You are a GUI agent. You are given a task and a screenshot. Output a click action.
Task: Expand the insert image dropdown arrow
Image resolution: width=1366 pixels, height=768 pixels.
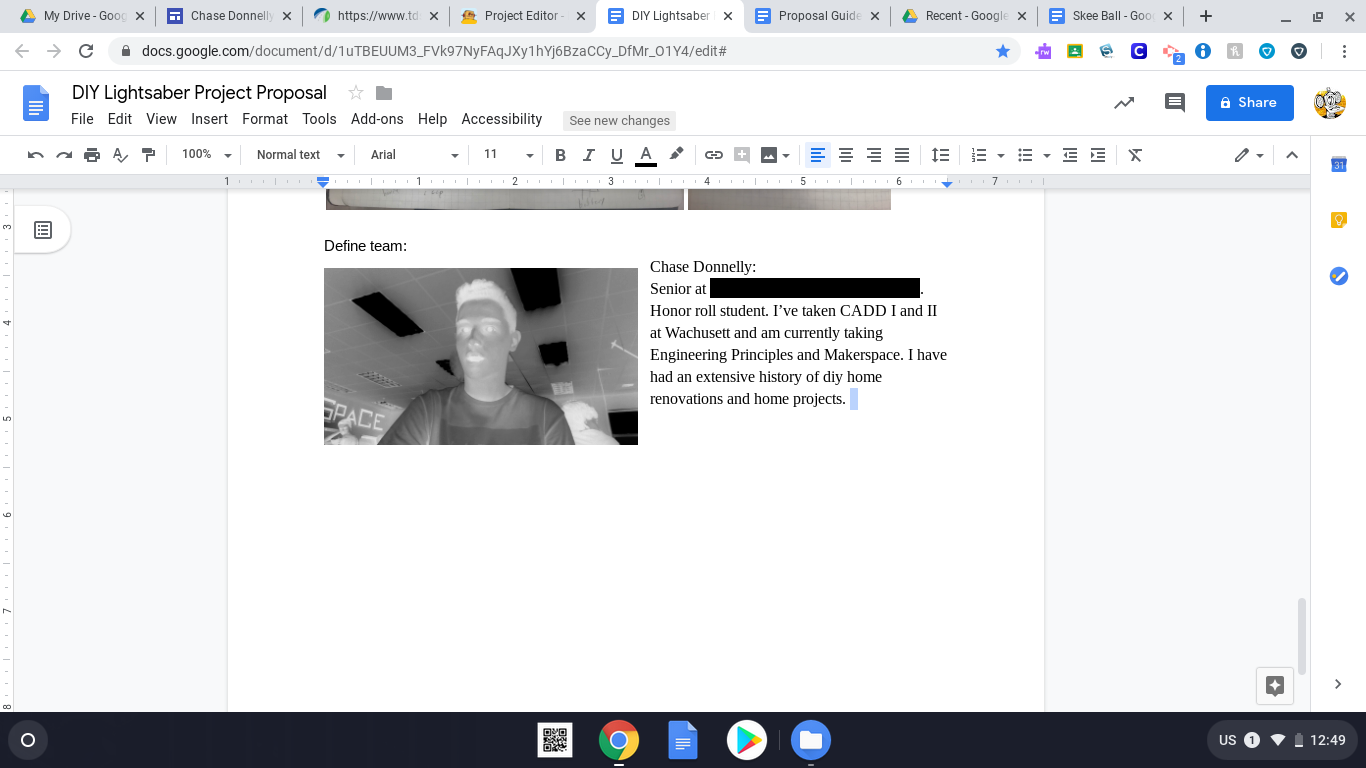click(786, 156)
